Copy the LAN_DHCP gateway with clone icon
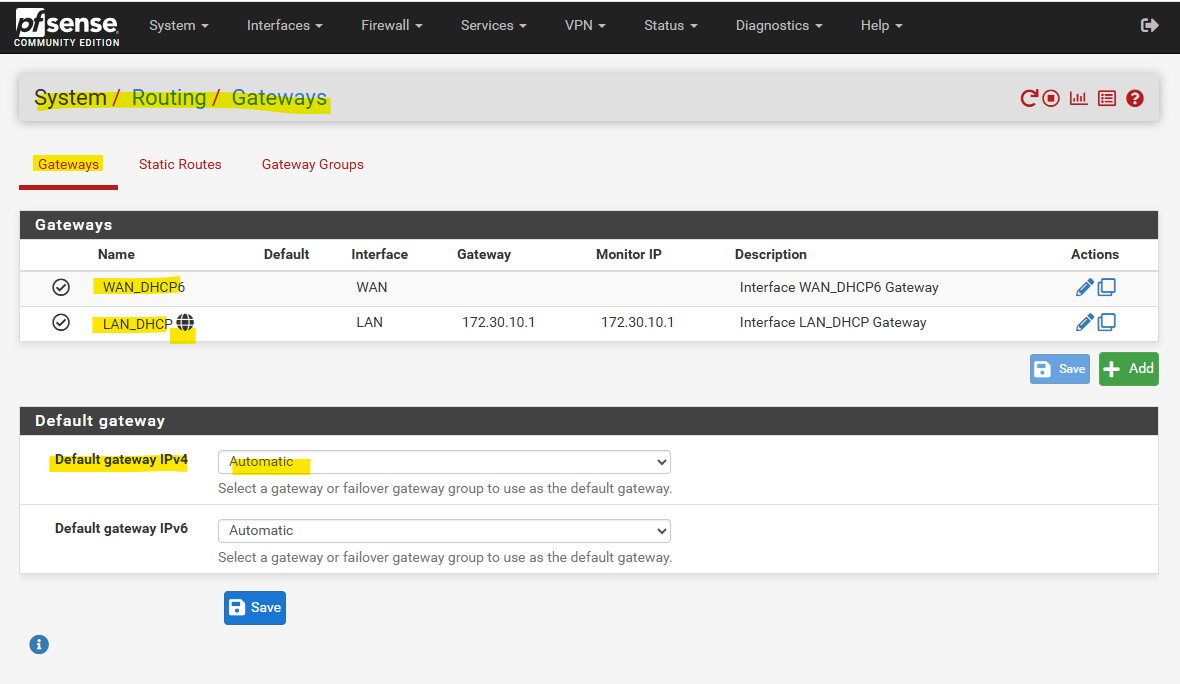Image resolution: width=1180 pixels, height=684 pixels. [1107, 322]
